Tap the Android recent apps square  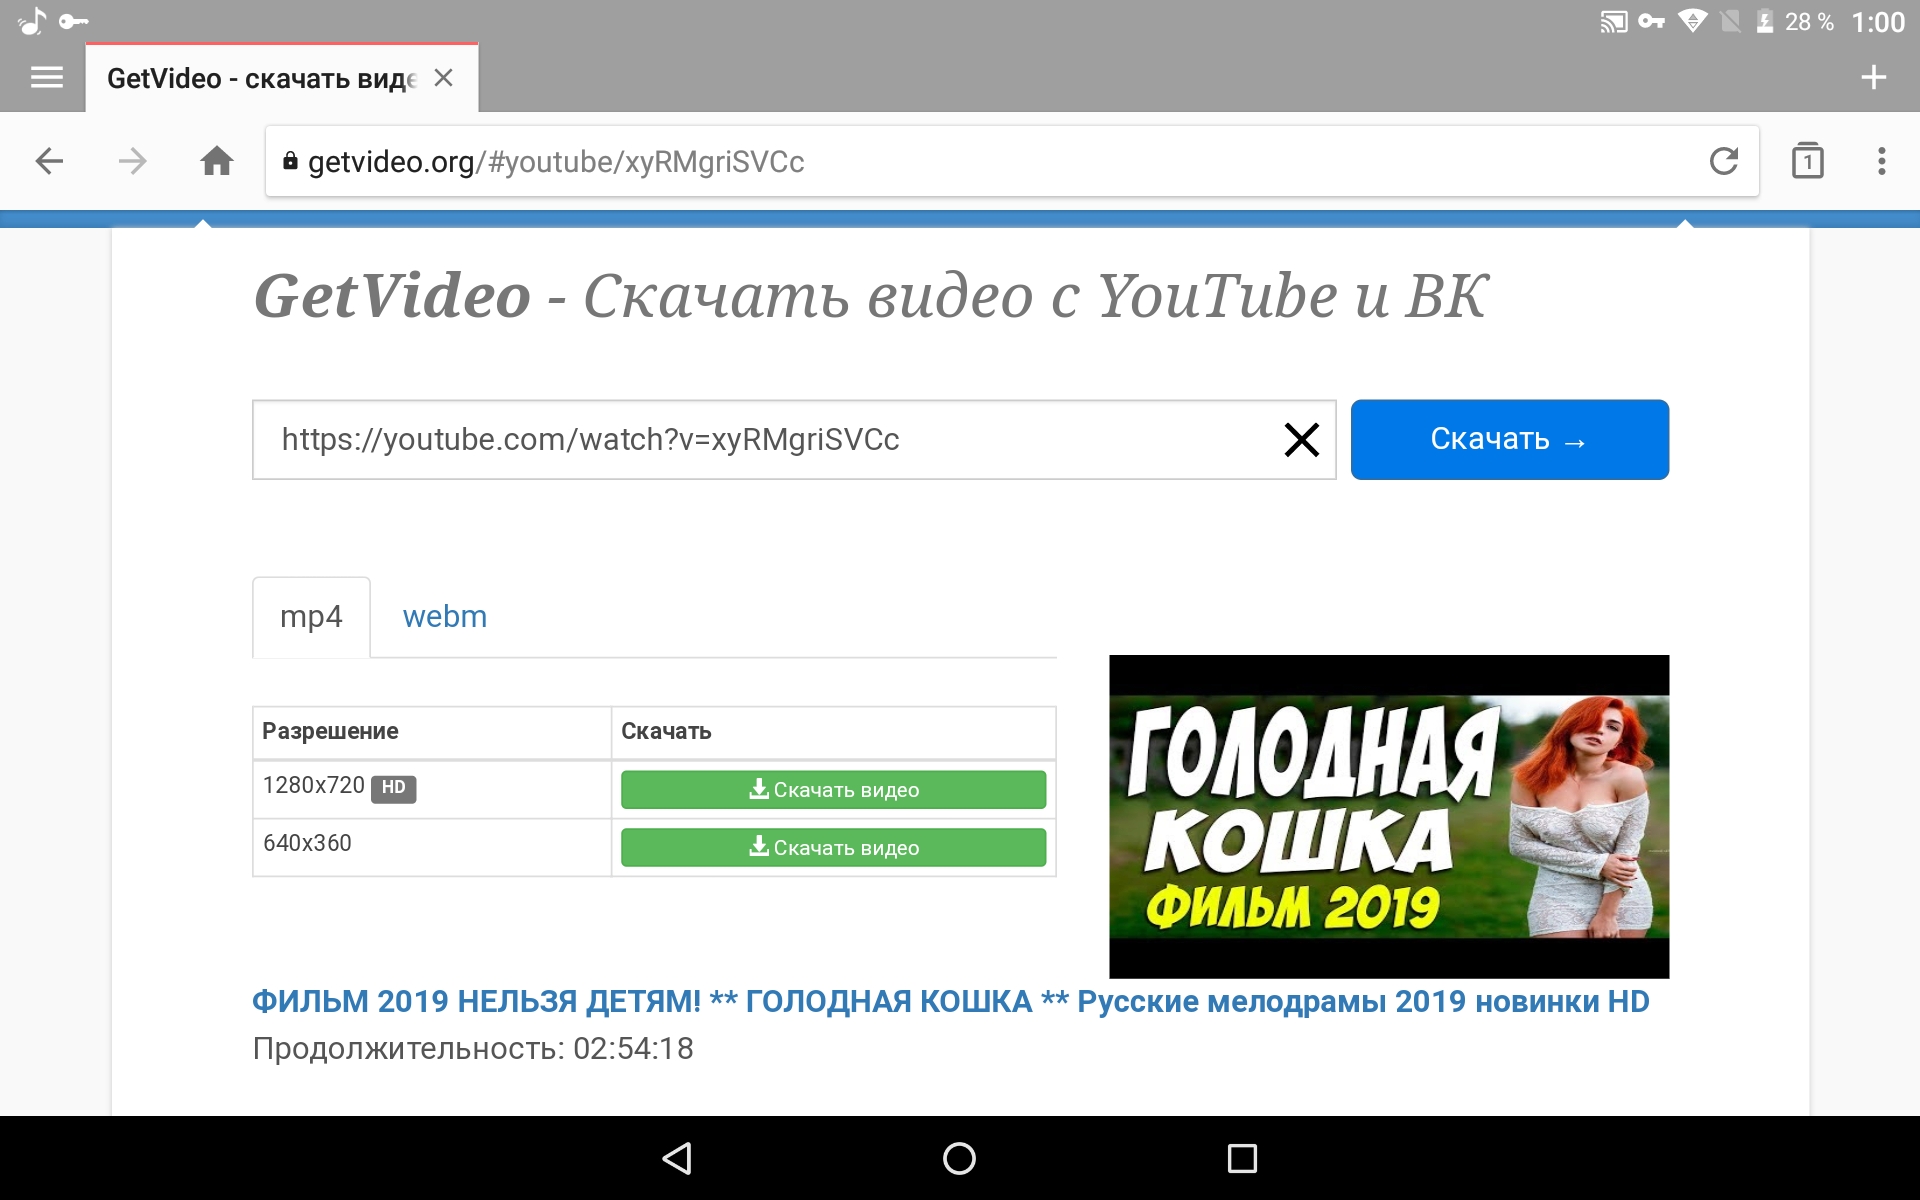click(1242, 1158)
